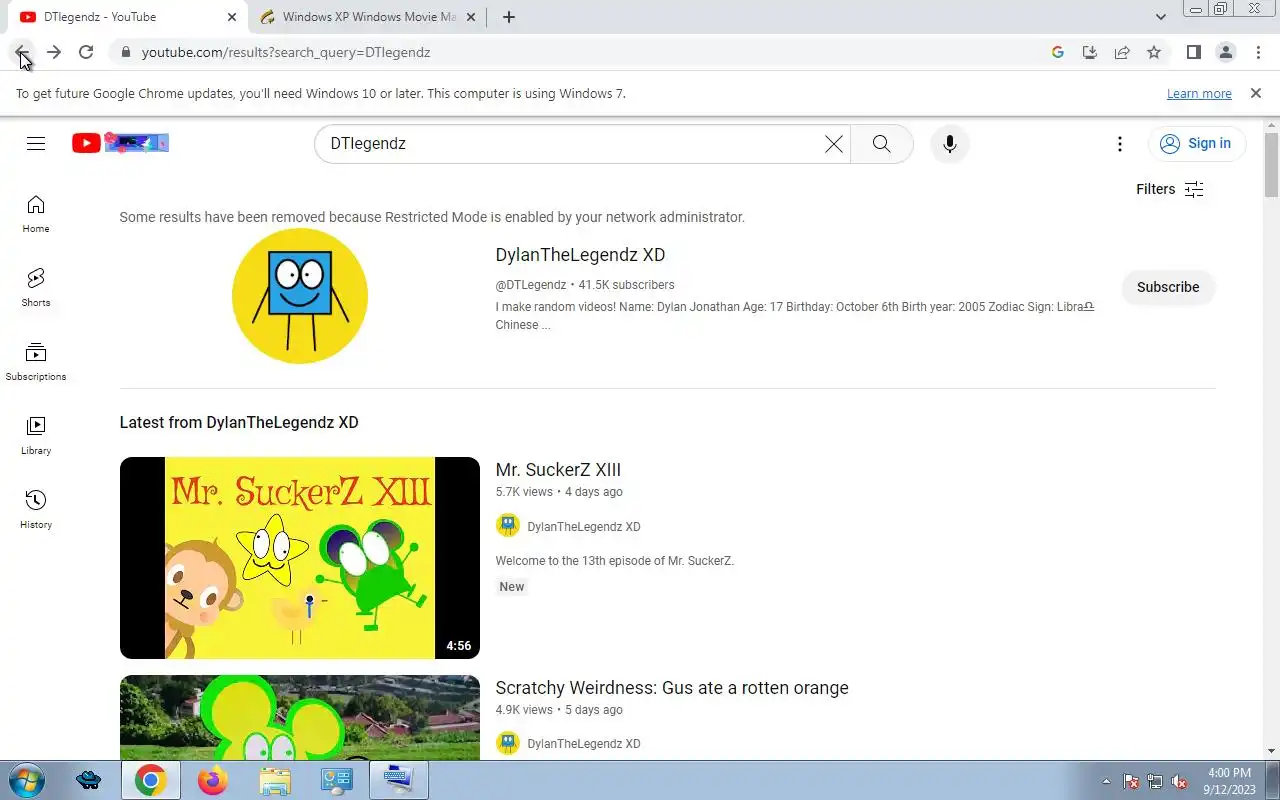Viewport: 1280px width, 800px height.
Task: Open the tab search dropdown arrow
Action: 1160,17
